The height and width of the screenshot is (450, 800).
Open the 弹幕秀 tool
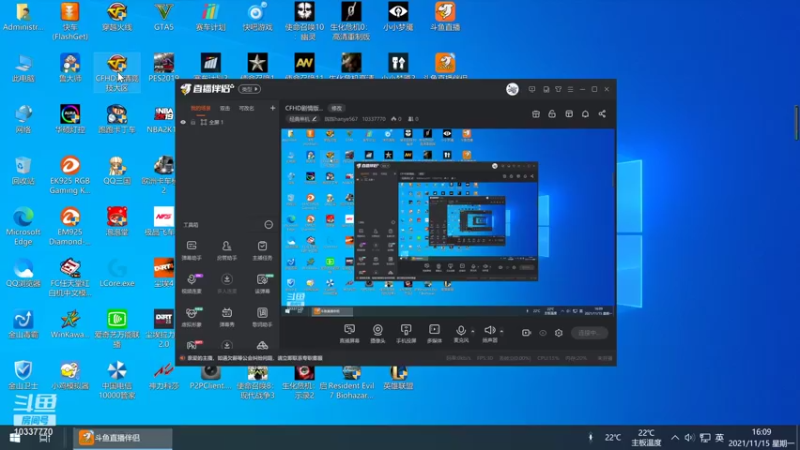[x=227, y=316]
